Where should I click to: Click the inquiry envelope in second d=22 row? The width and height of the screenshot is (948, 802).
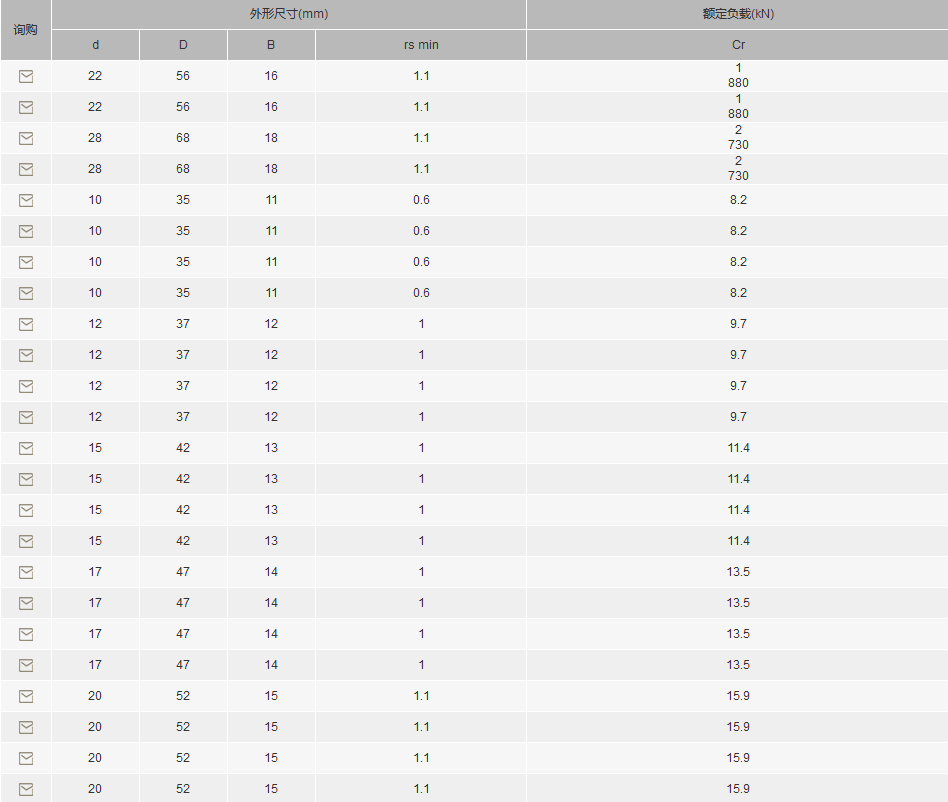(x=26, y=107)
